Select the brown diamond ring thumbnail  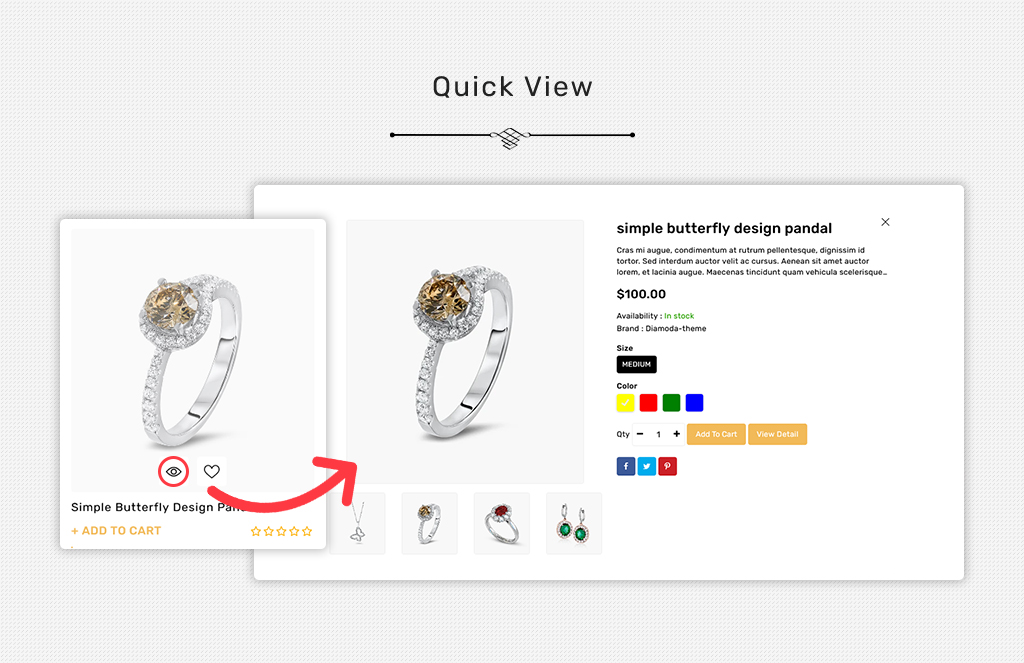click(429, 524)
